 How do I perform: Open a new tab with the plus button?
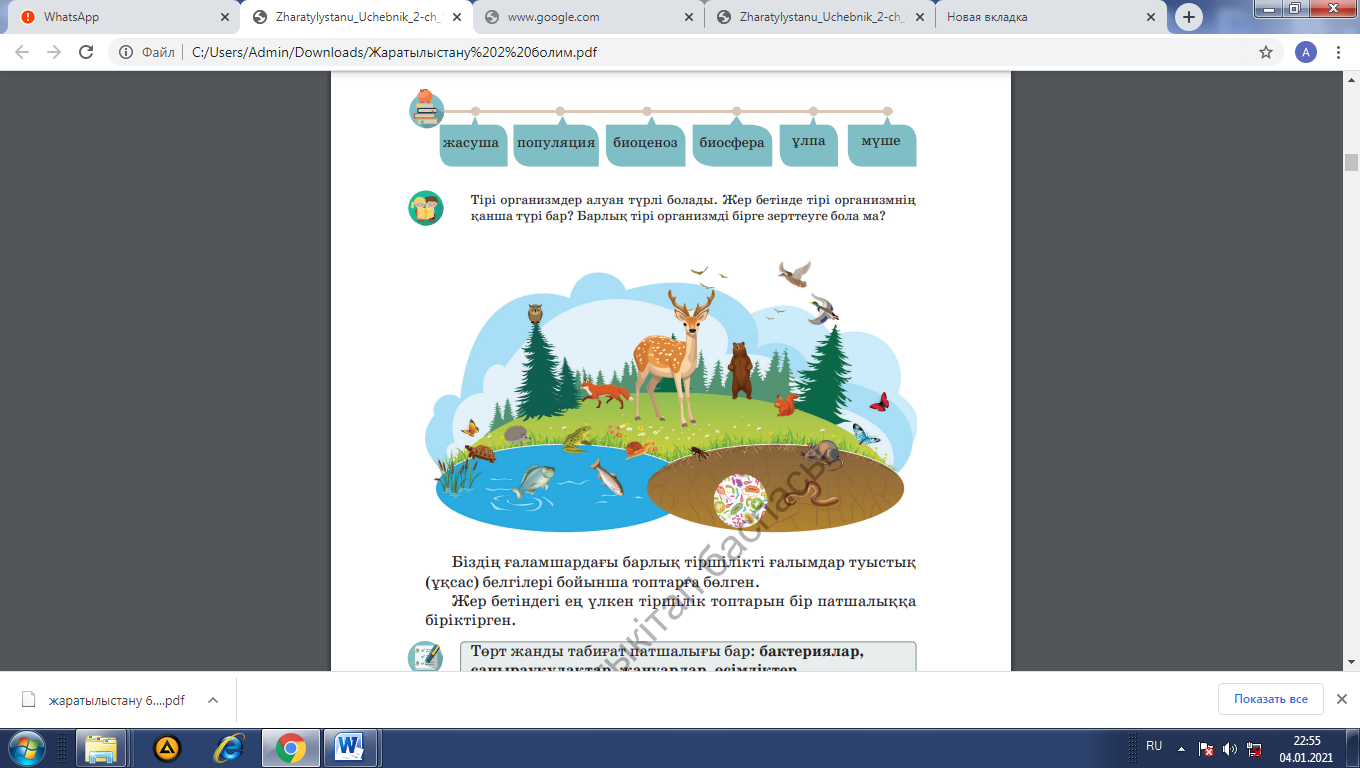pyautogui.click(x=1189, y=17)
